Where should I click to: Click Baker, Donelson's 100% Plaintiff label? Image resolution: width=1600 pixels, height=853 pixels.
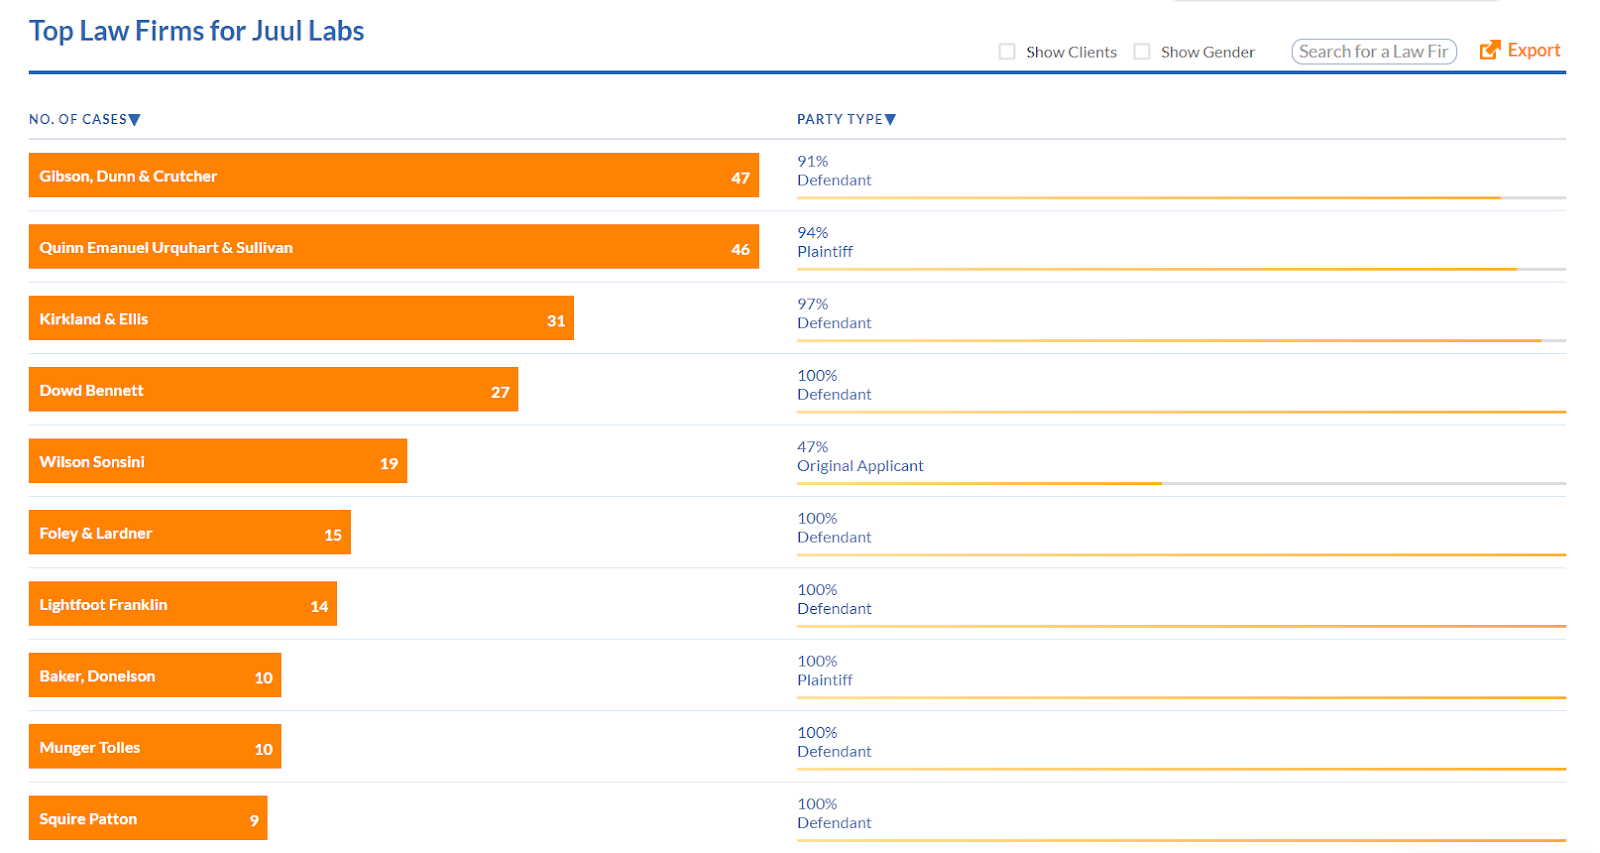point(825,670)
